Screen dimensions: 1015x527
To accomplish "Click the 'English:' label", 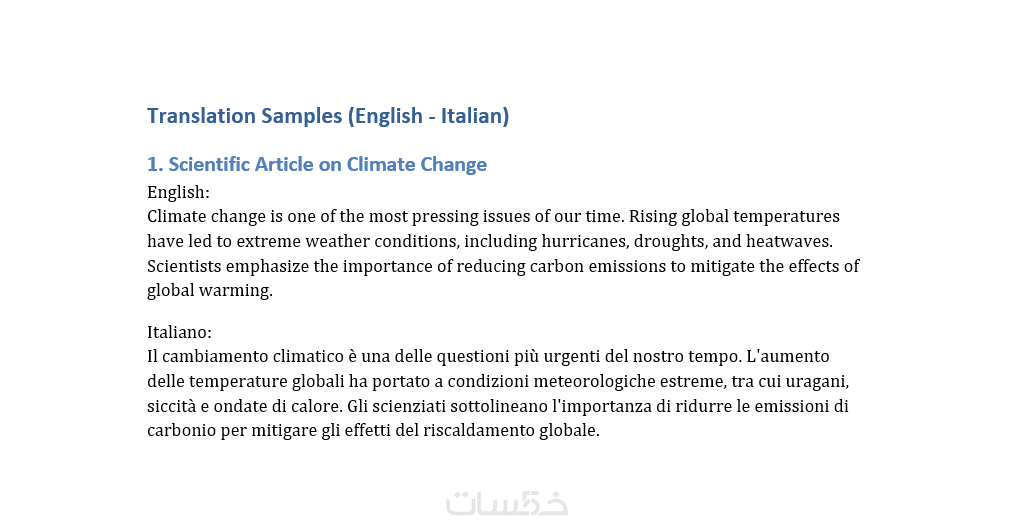I will coord(178,192).
